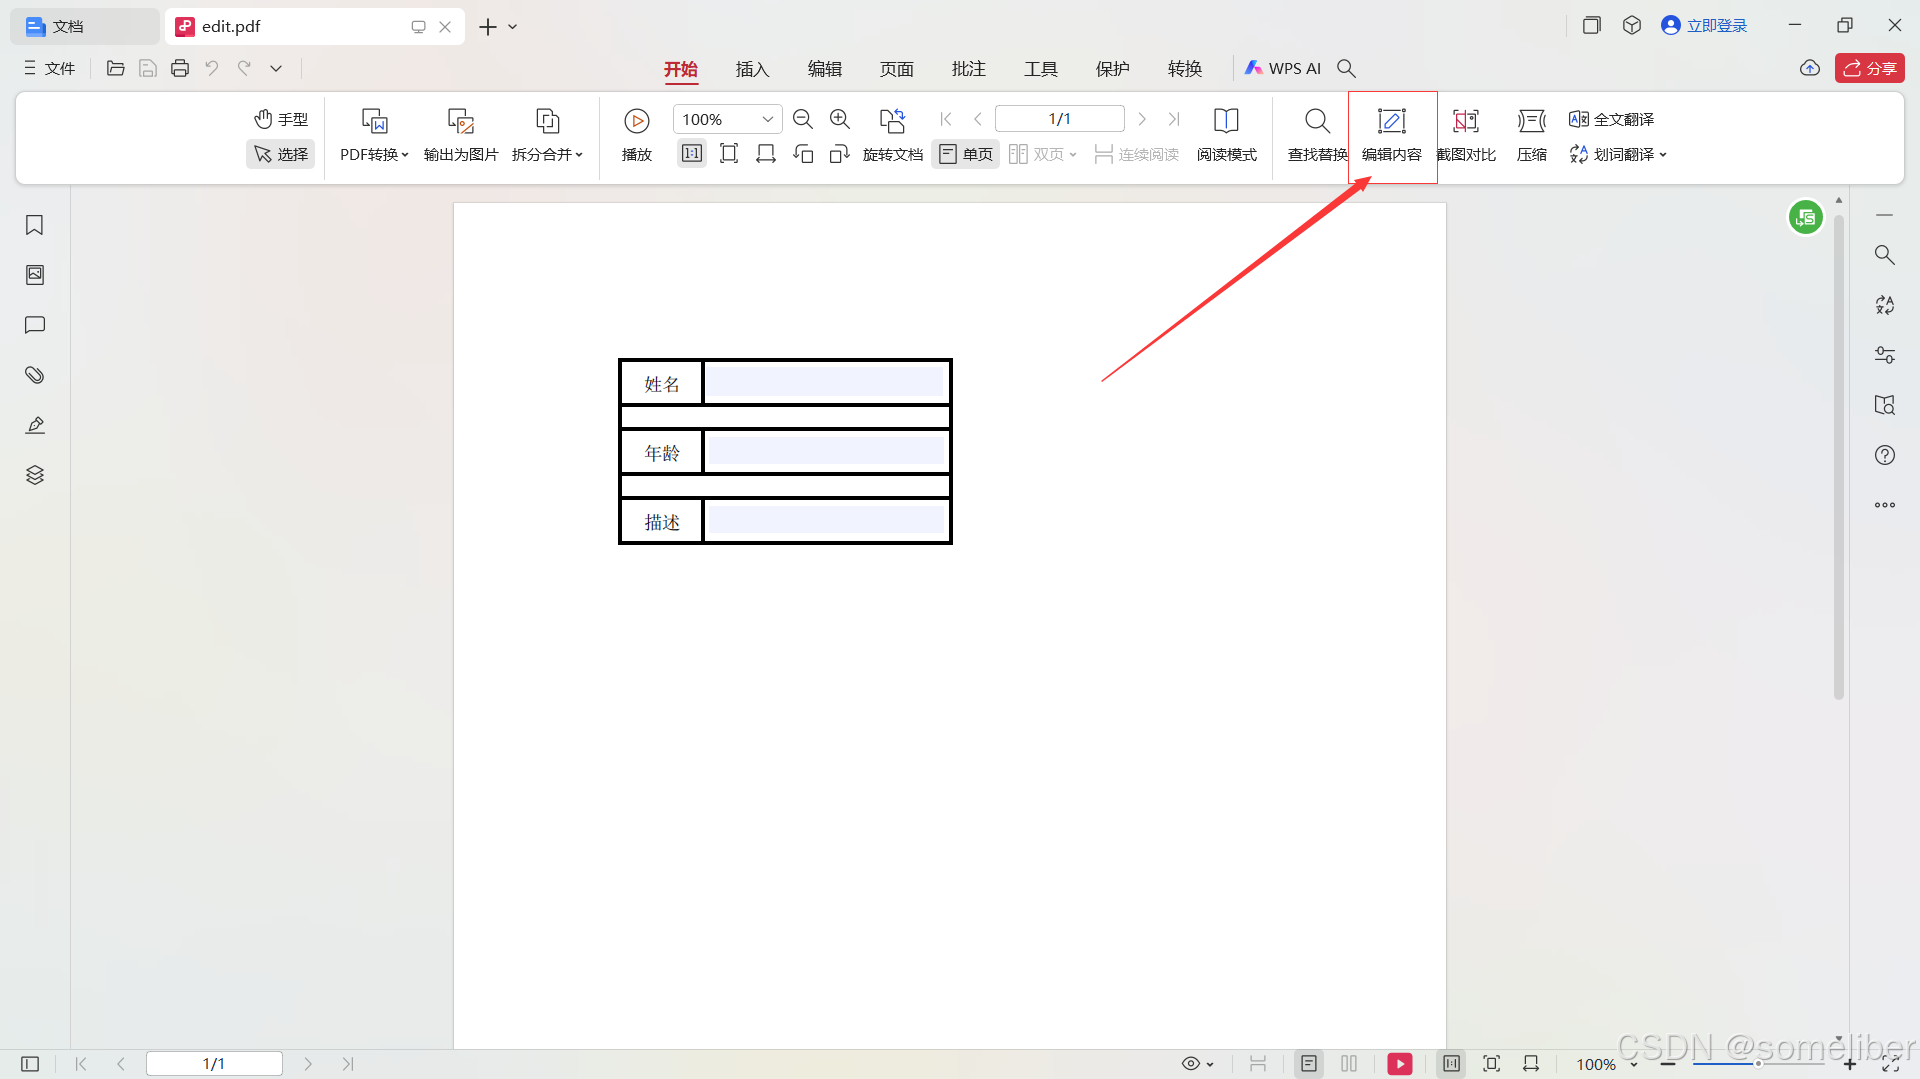Image resolution: width=1920 pixels, height=1079 pixels.
Task: Expand Split and Merge dropdown
Action: click(547, 135)
